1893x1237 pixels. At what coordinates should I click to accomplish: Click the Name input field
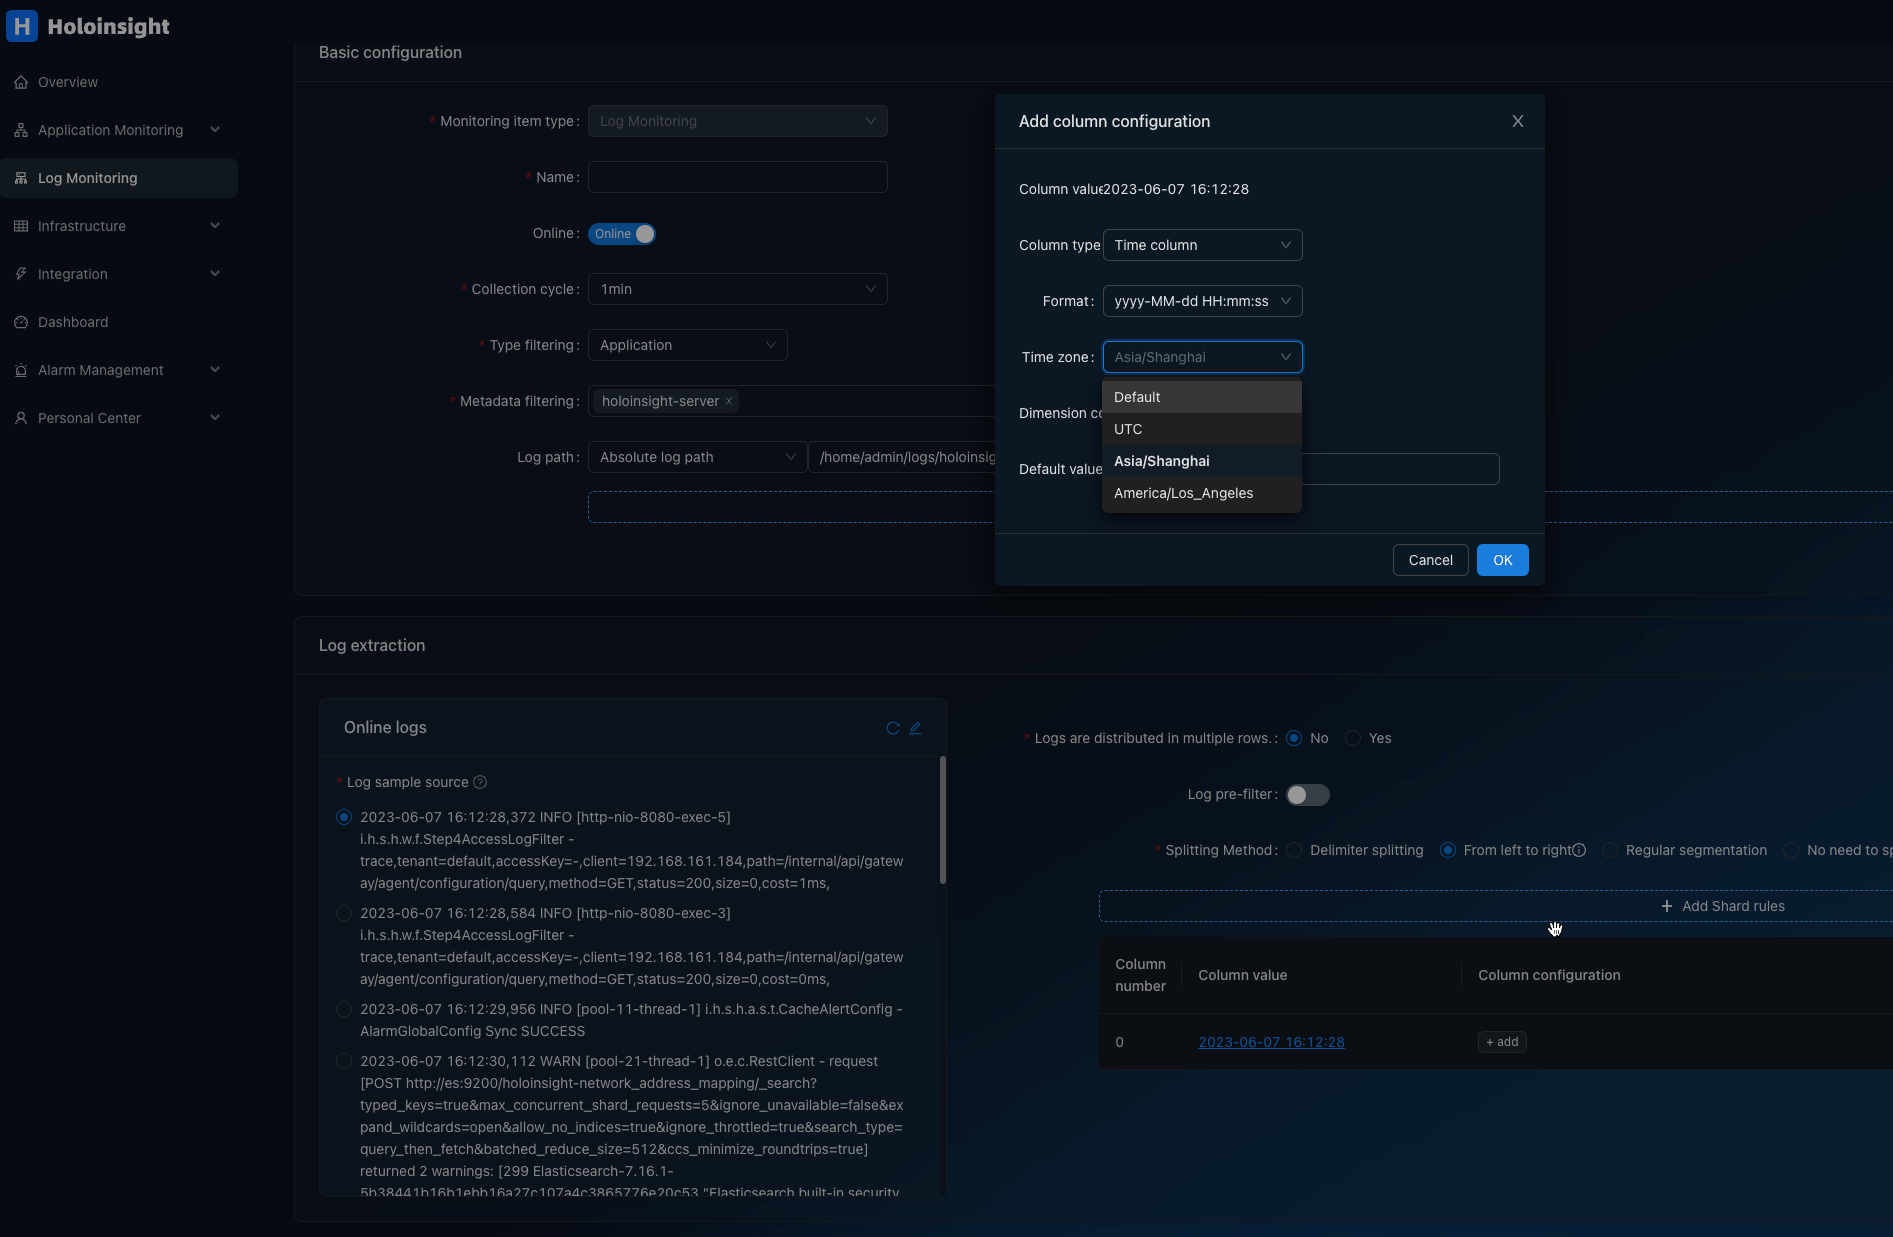point(738,177)
